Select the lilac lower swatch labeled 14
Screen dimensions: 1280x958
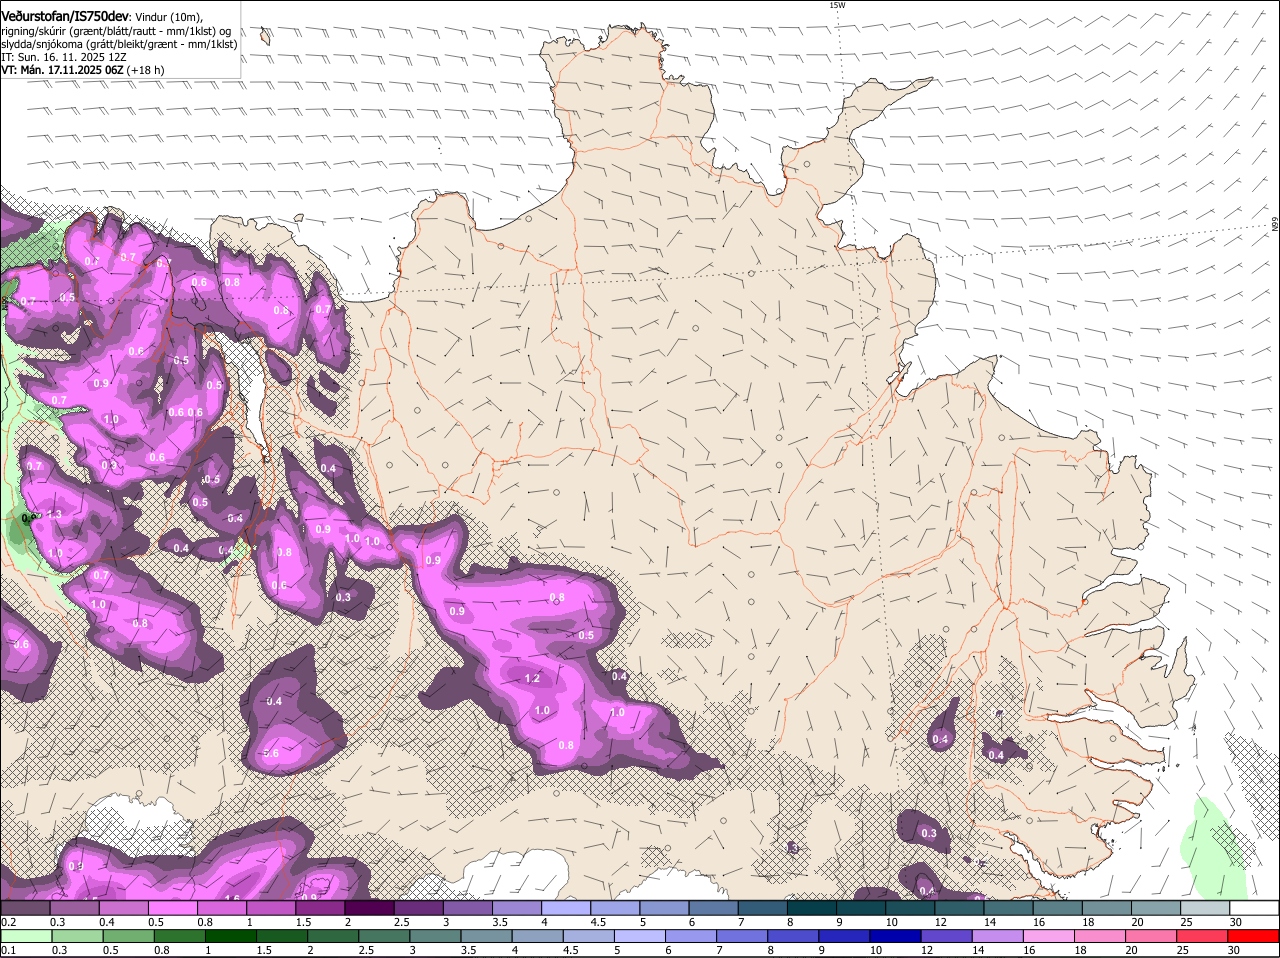(997, 937)
